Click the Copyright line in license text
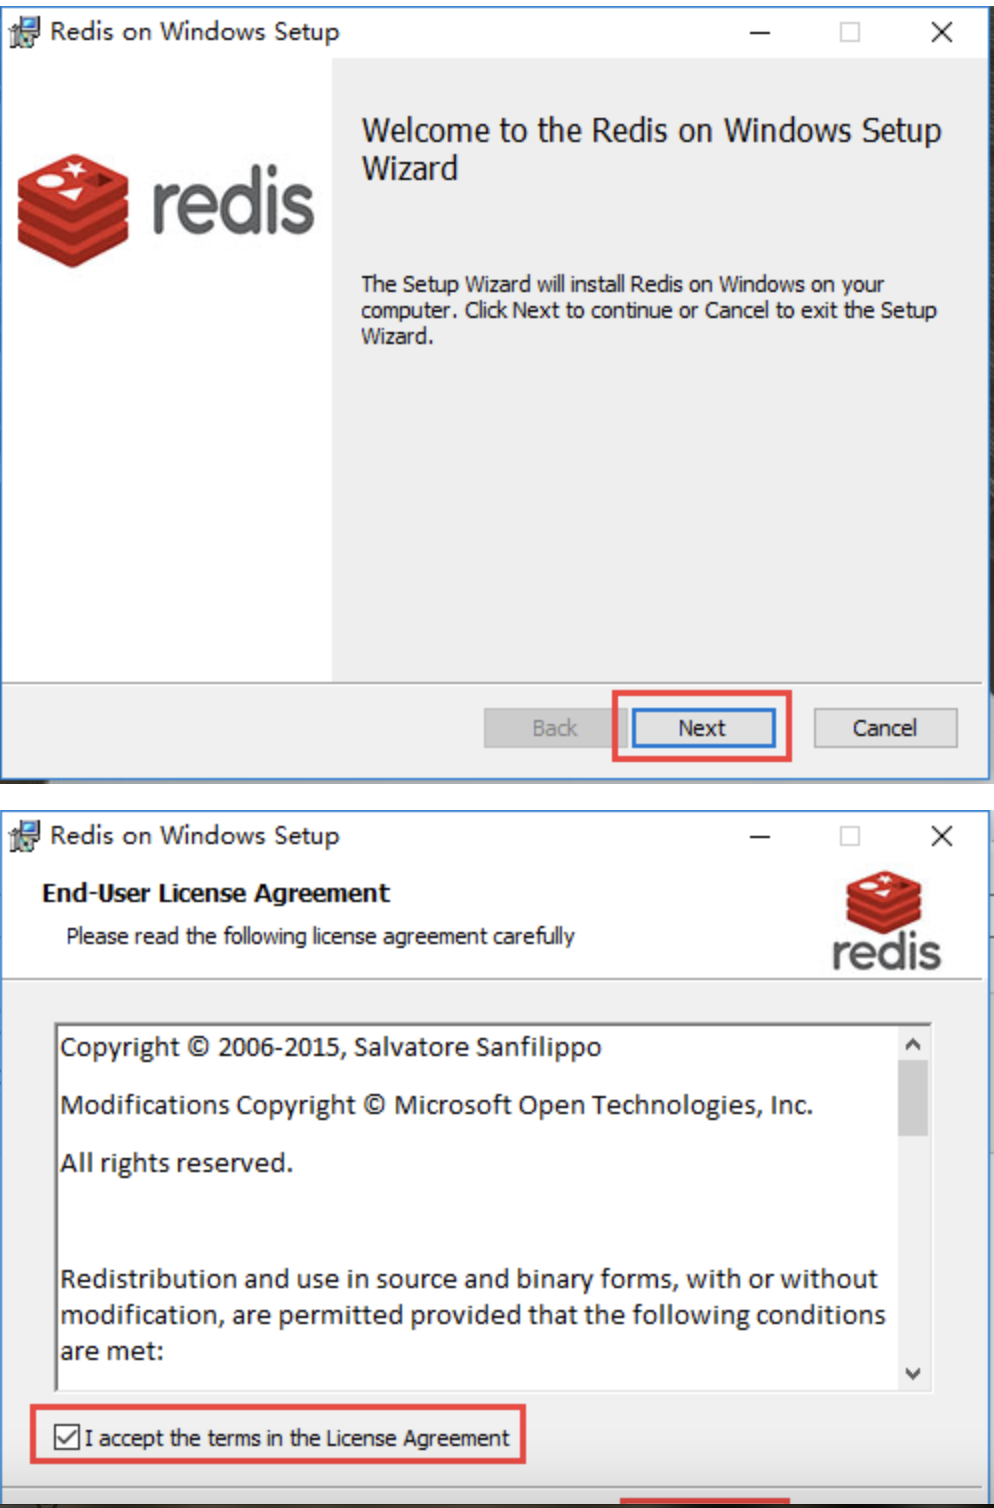Viewport: 994px width, 1508px height. coord(331,1047)
